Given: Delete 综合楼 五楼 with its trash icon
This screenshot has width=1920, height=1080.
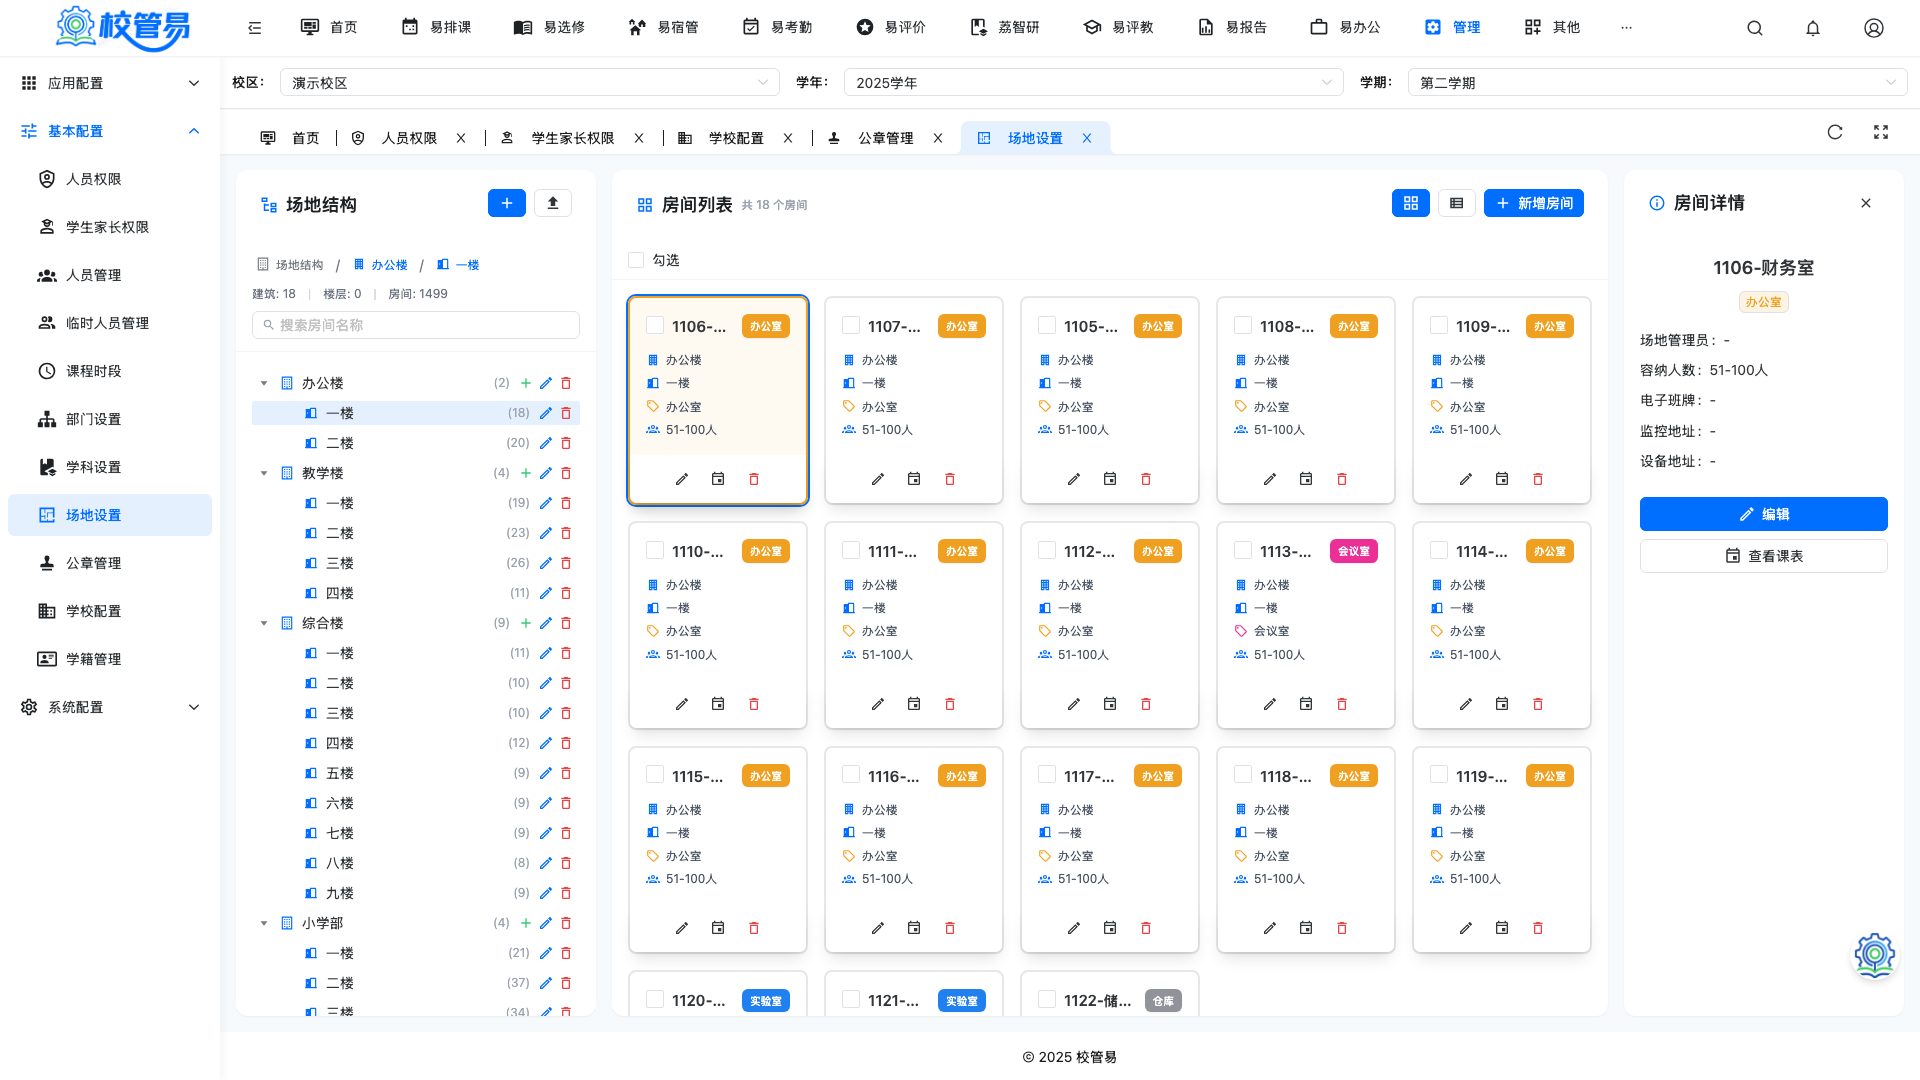Looking at the screenshot, I should 566,773.
